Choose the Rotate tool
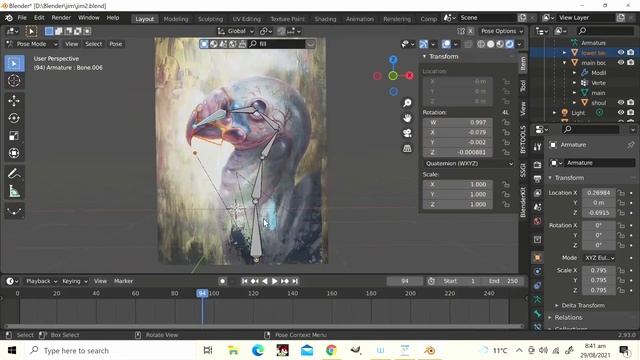Screen dimensions: 640x360 click(14, 118)
